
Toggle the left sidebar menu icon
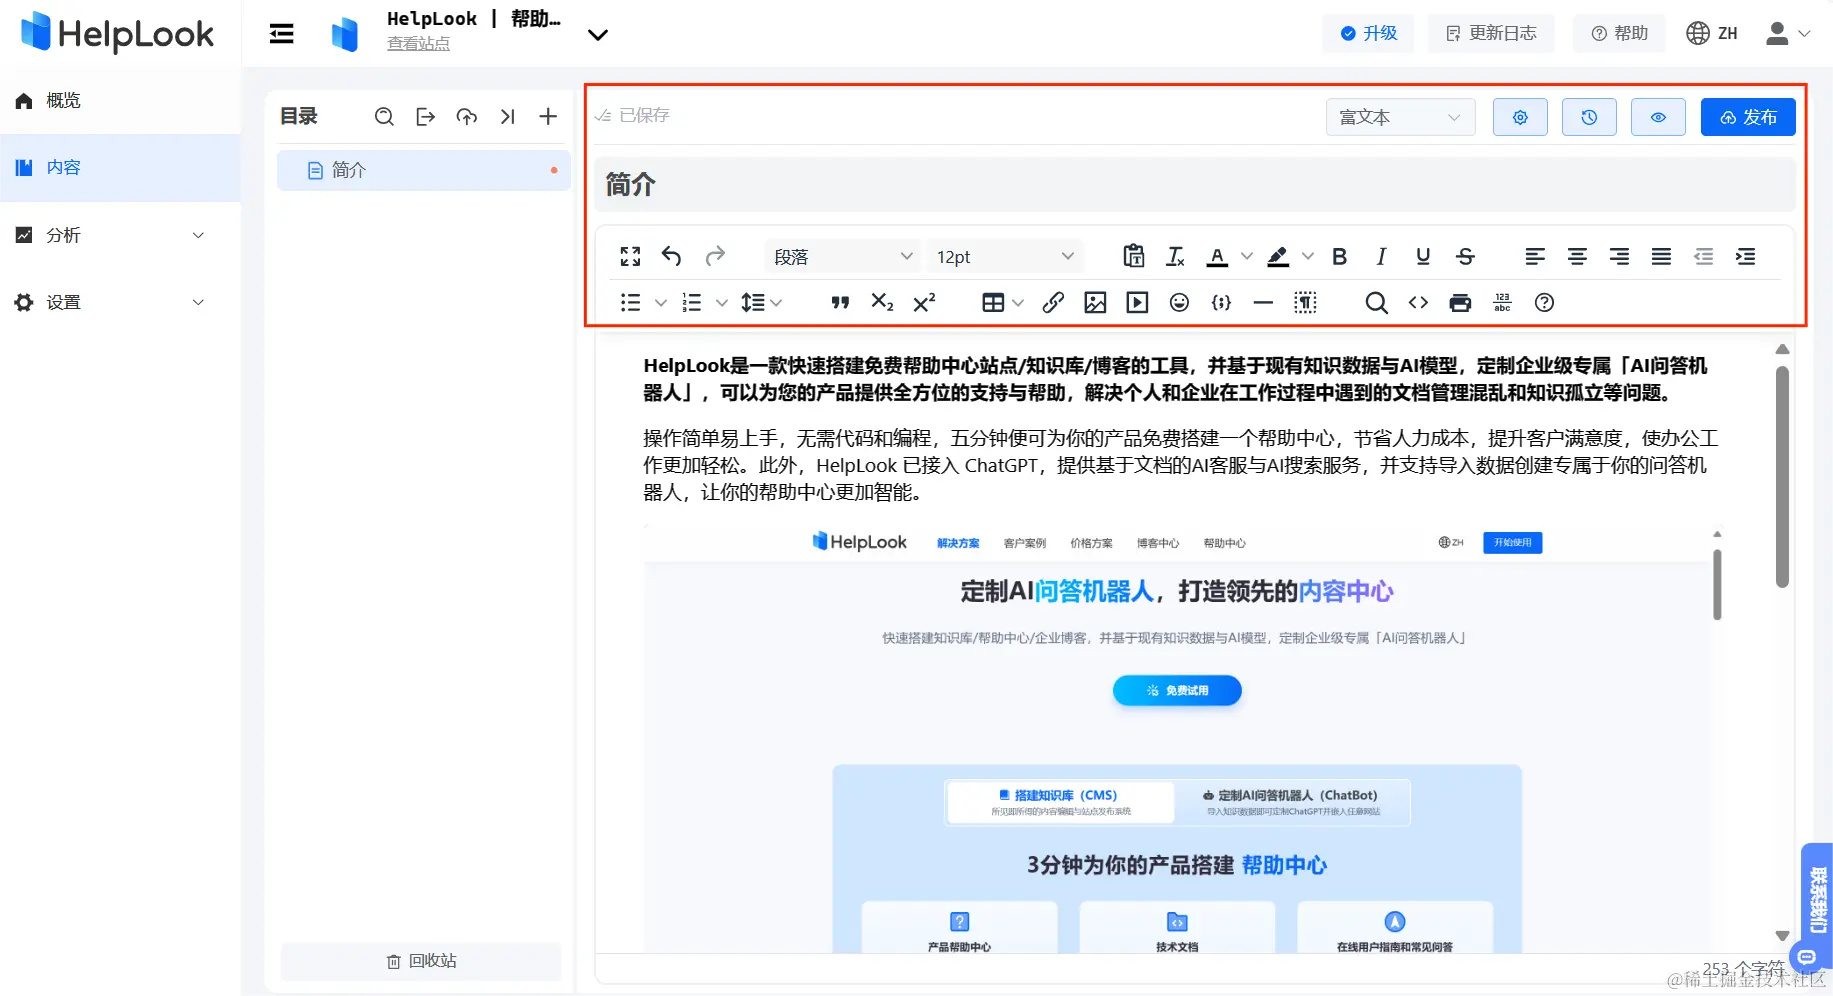click(x=282, y=34)
